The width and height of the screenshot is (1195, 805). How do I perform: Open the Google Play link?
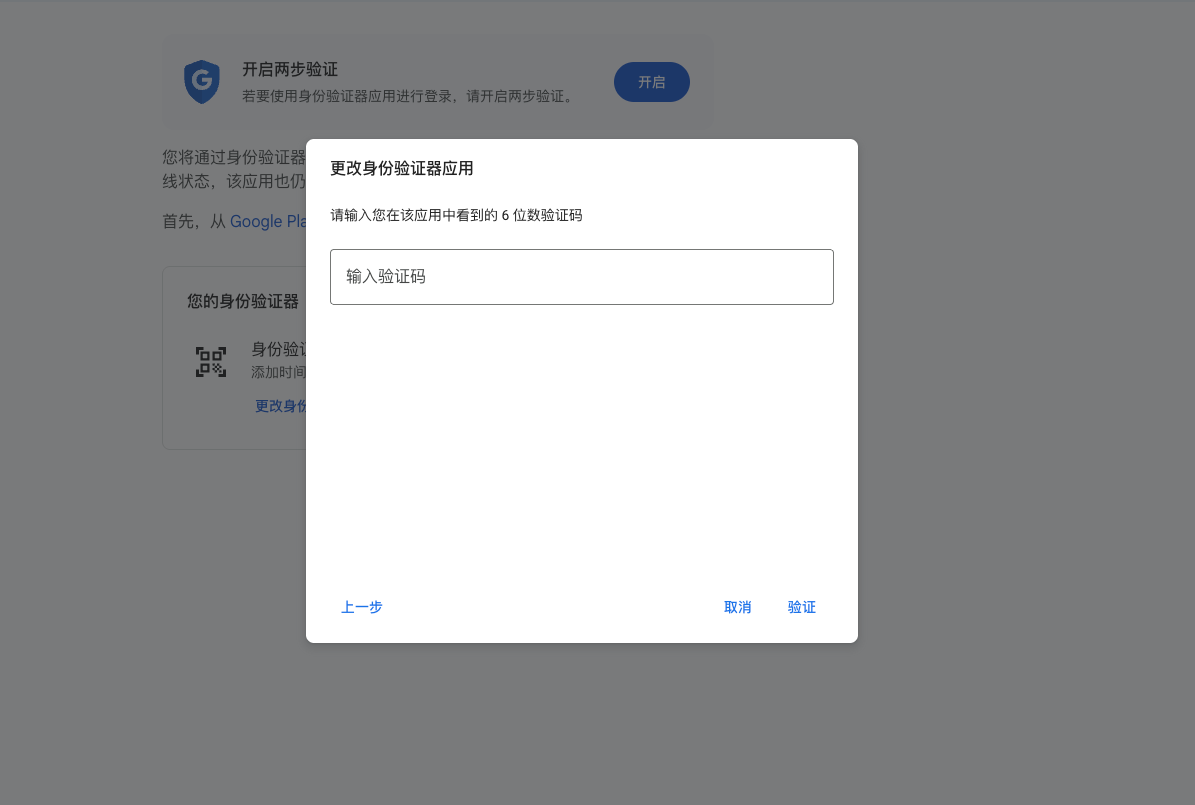268,221
